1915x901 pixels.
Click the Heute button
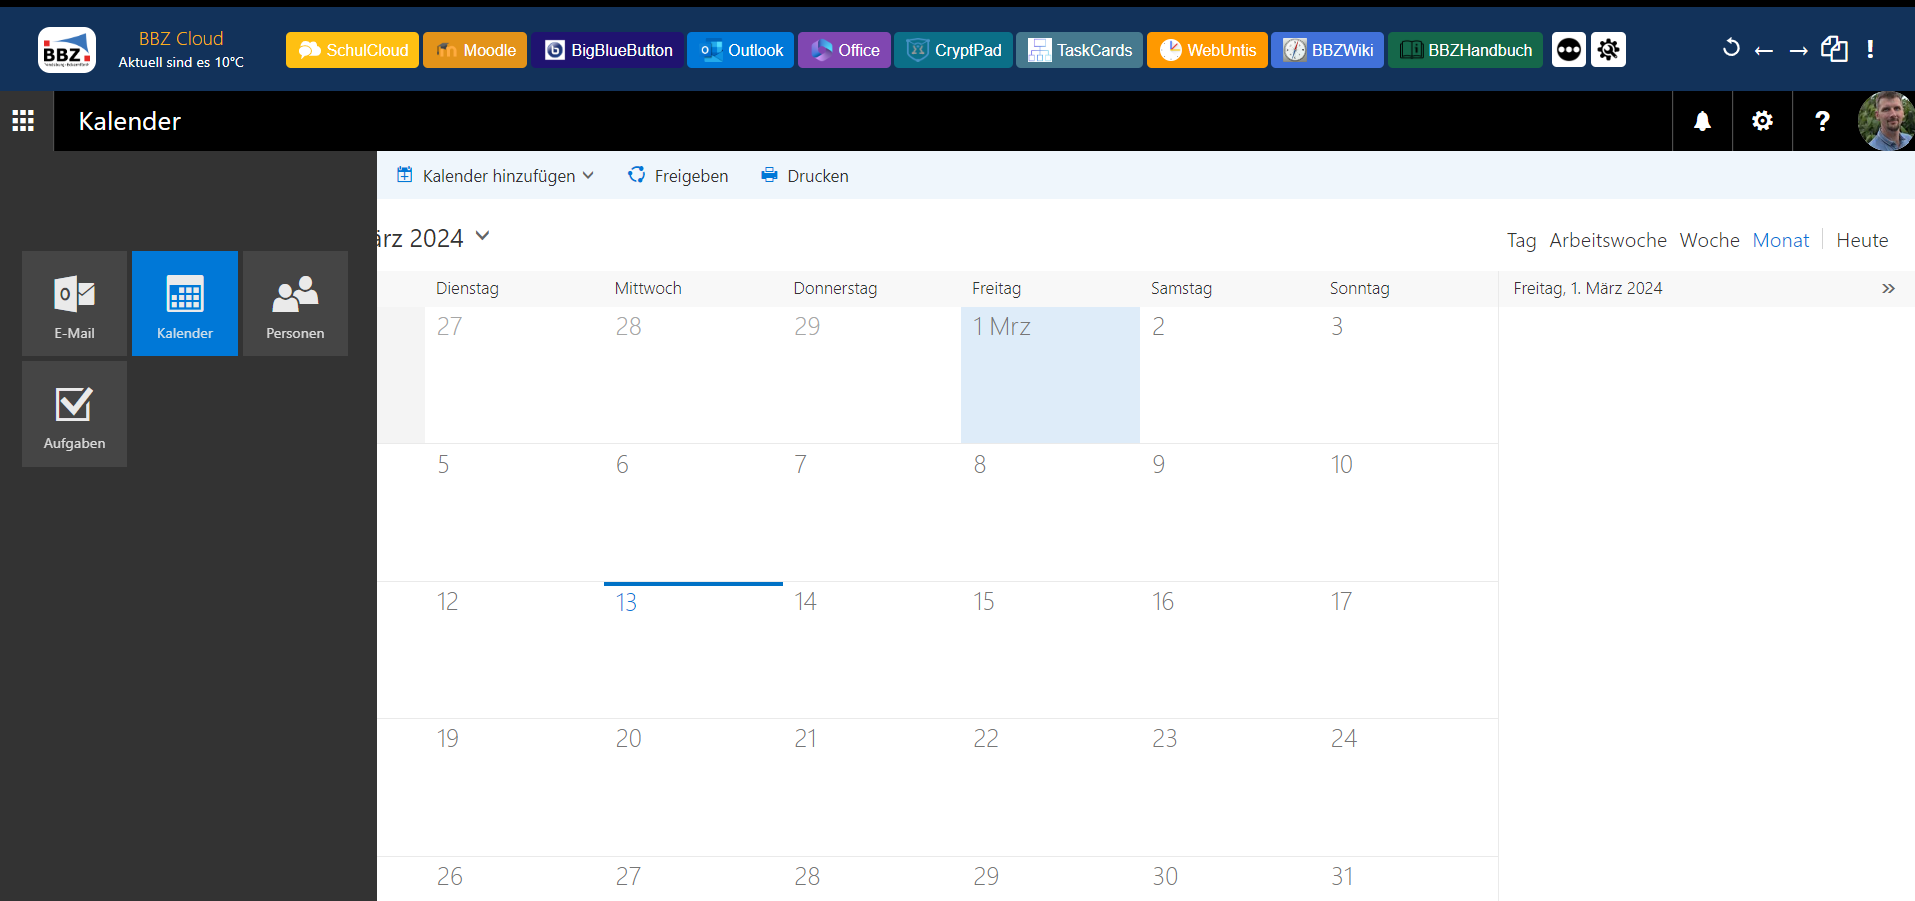tap(1862, 240)
